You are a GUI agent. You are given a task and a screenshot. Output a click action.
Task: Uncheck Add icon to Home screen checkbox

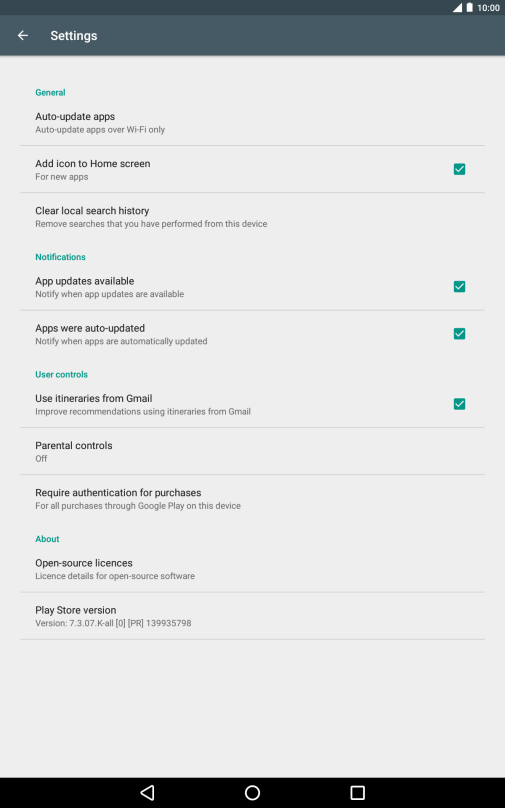(x=459, y=169)
